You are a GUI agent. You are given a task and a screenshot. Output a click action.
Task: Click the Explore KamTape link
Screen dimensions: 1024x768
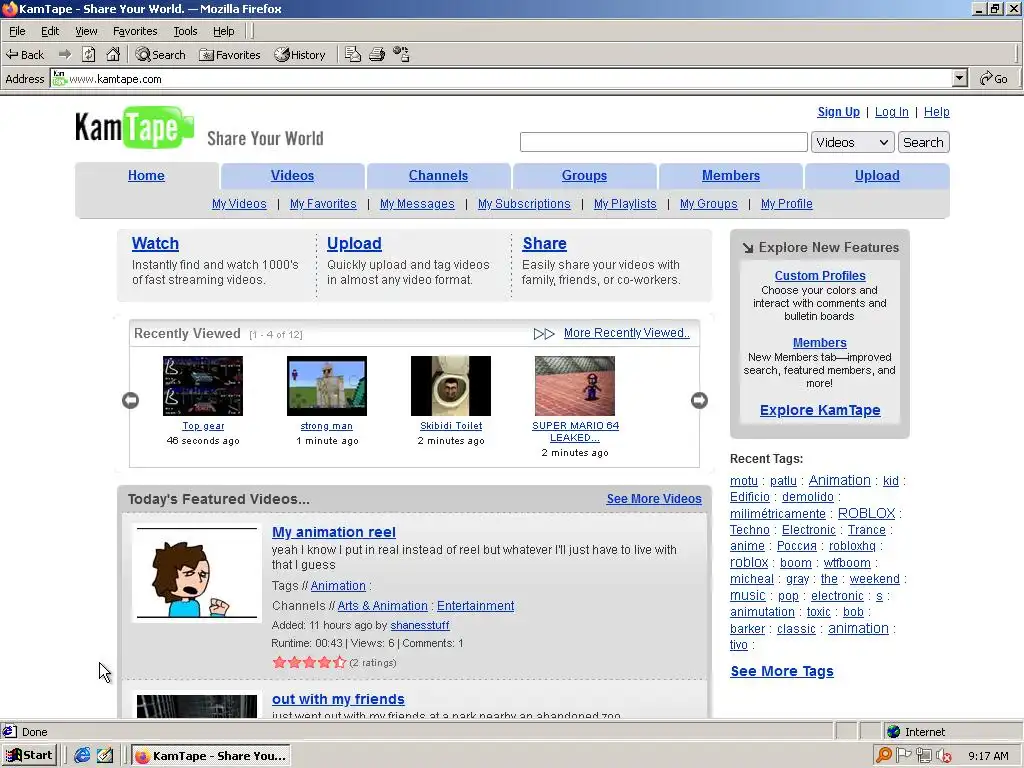pos(820,410)
